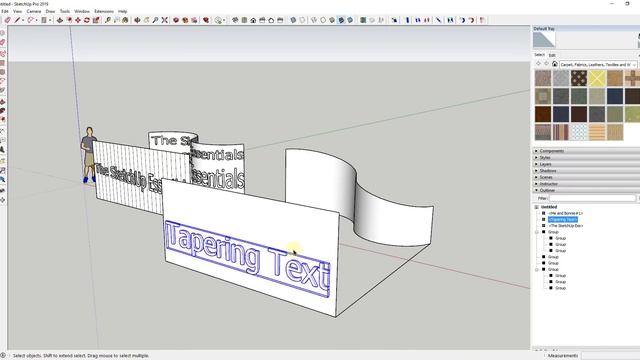Click the materials Forward arrow
This screenshot has height=360, width=640.
(x=546, y=64)
